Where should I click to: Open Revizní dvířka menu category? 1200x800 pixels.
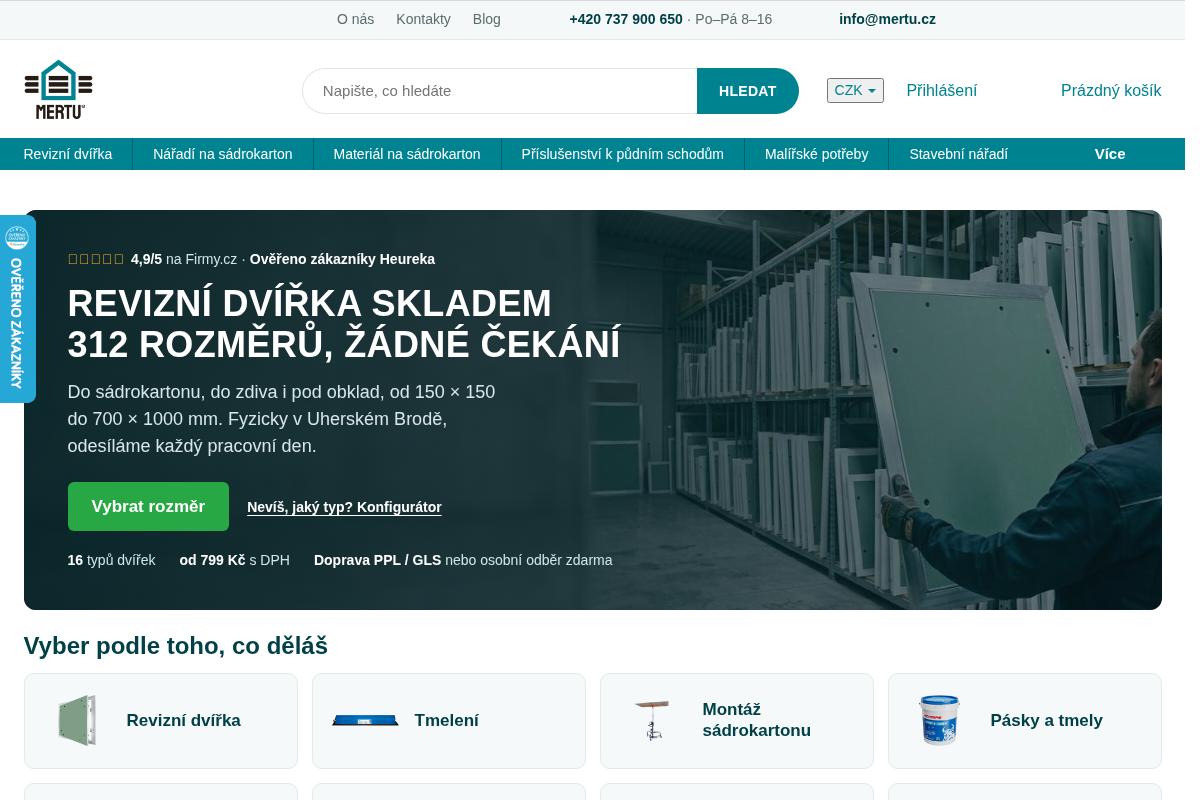[68, 154]
